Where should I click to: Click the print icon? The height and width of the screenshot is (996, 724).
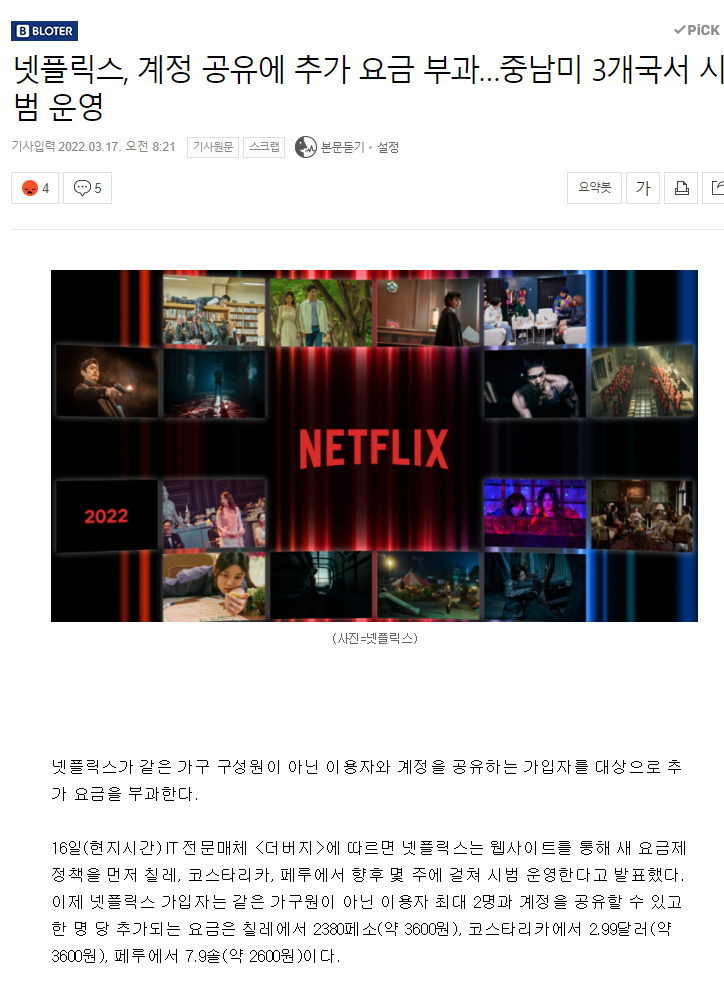pos(681,188)
